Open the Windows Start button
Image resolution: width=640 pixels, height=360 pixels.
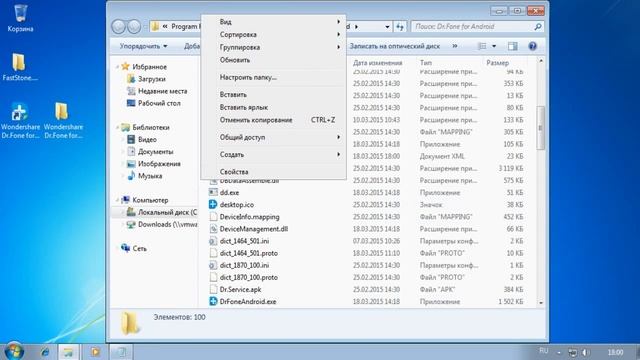pyautogui.click(x=13, y=351)
